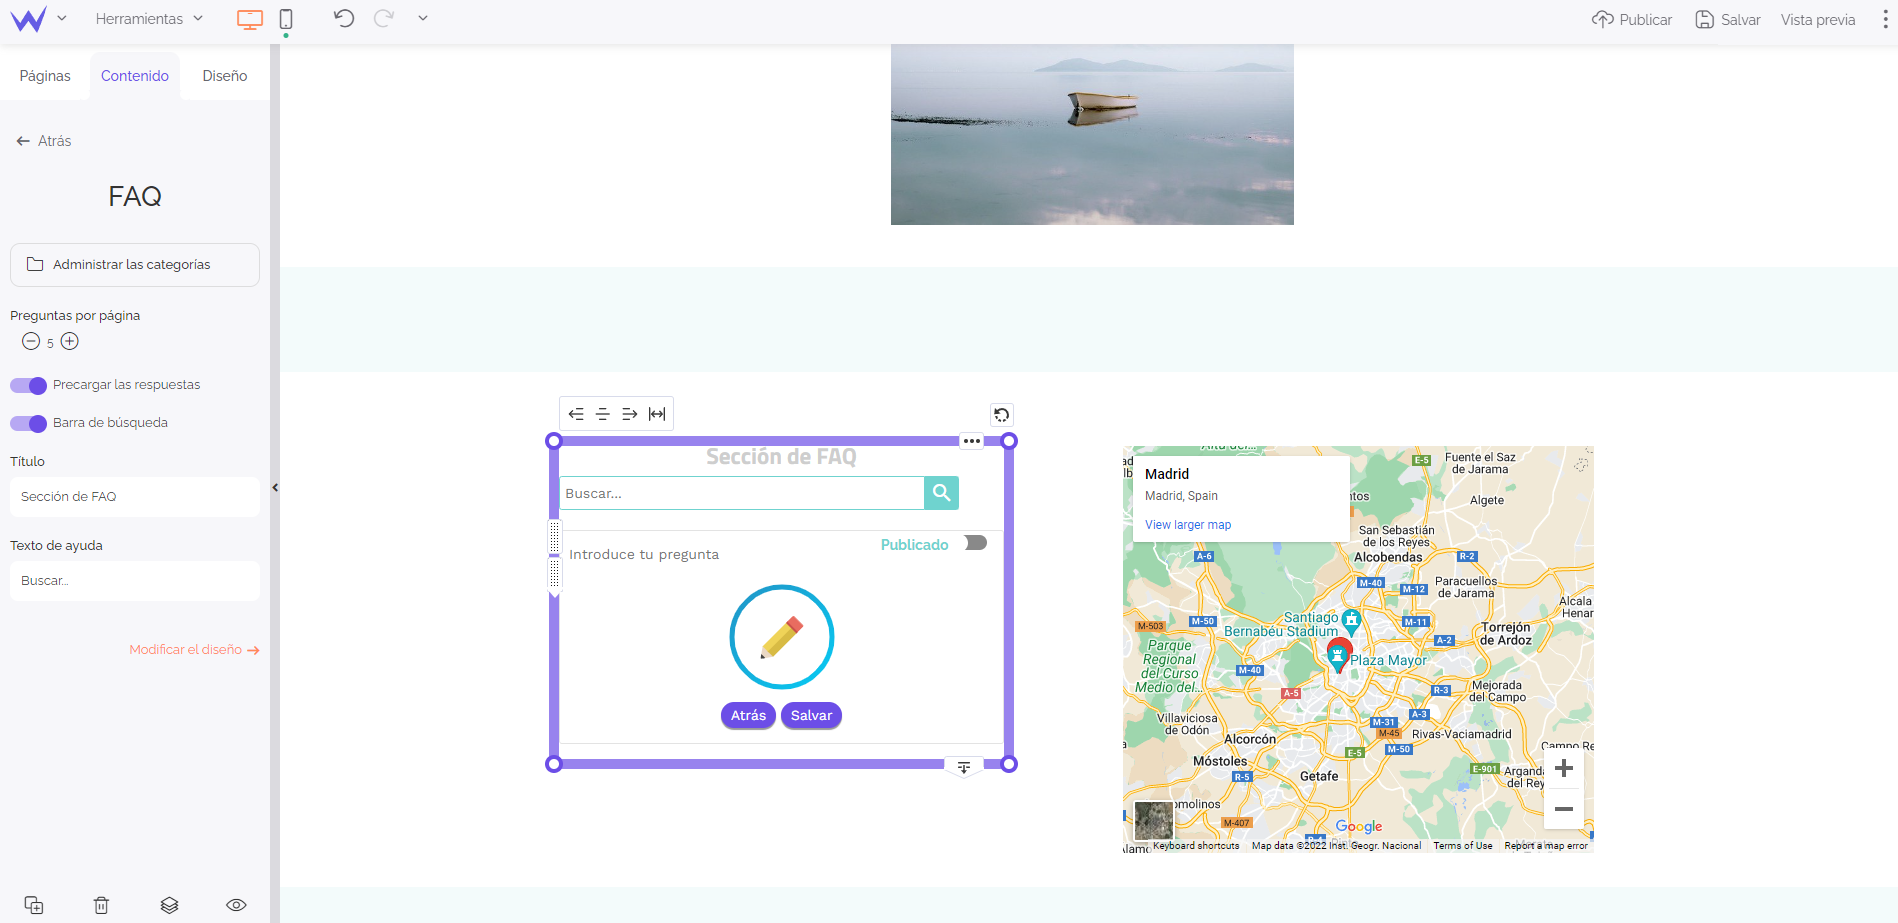Viewport: 1898px width, 923px height.
Task: Collapse the left sidebar panel
Action: pyautogui.click(x=275, y=488)
